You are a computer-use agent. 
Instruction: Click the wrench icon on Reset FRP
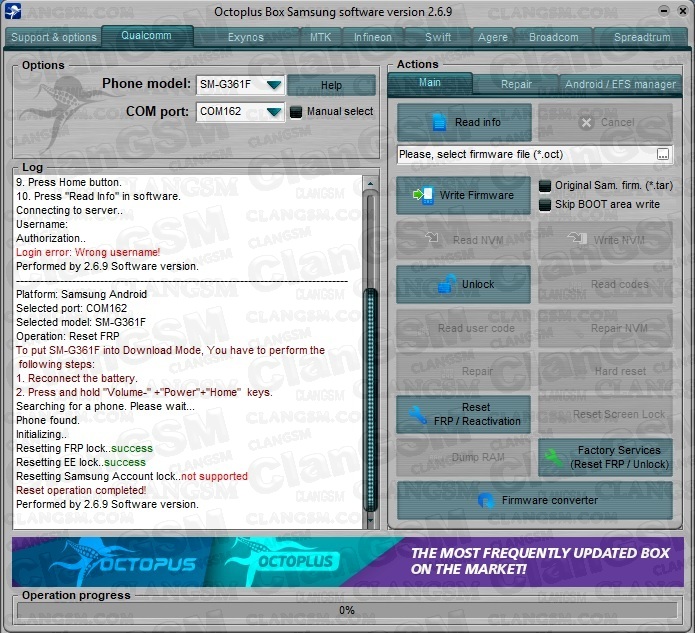tap(418, 414)
